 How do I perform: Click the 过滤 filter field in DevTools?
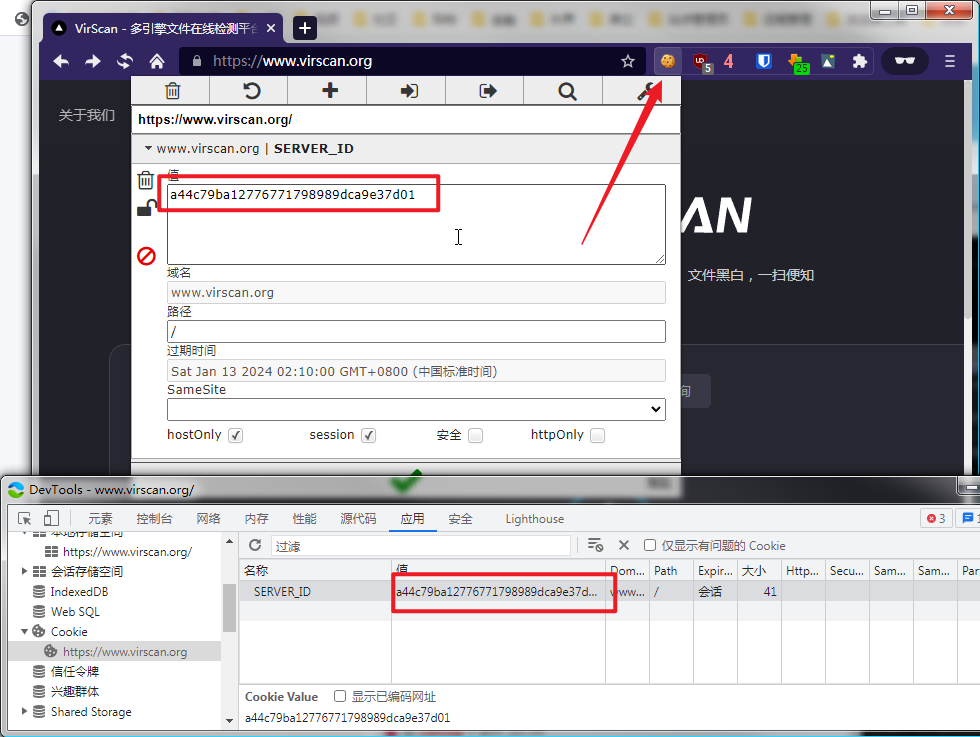pos(421,546)
